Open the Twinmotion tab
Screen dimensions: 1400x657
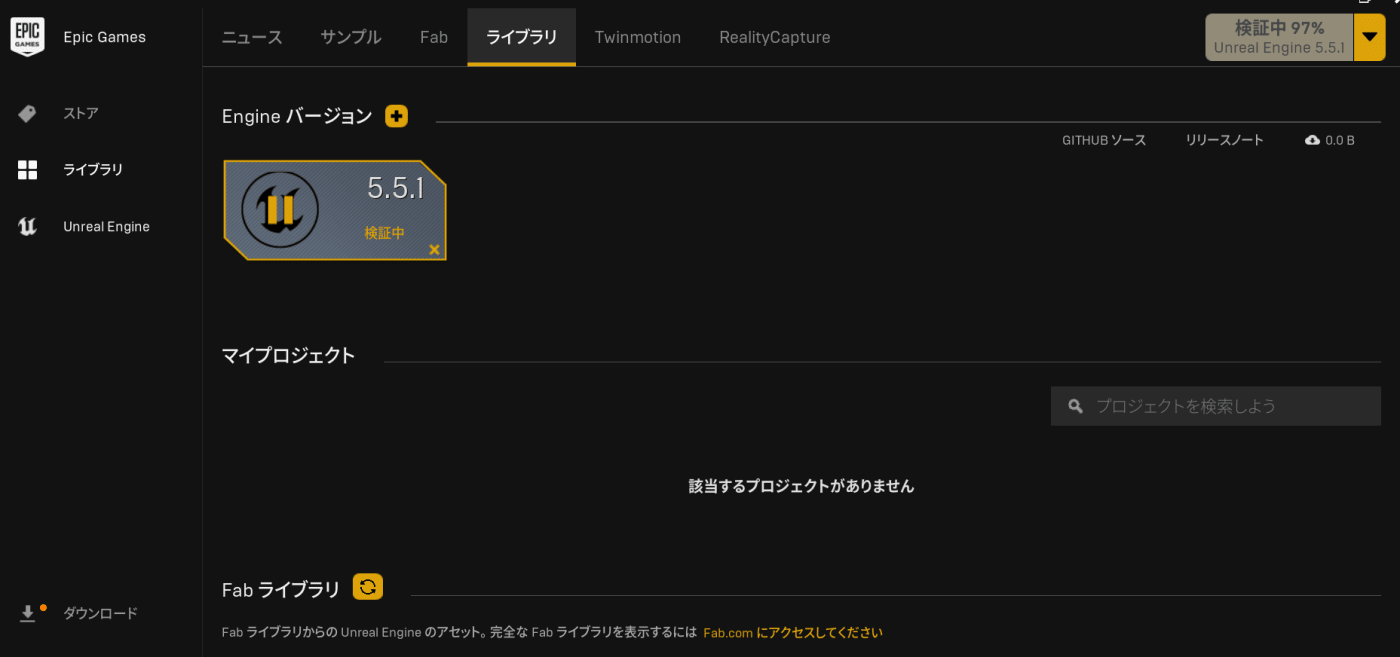pyautogui.click(x=638, y=37)
